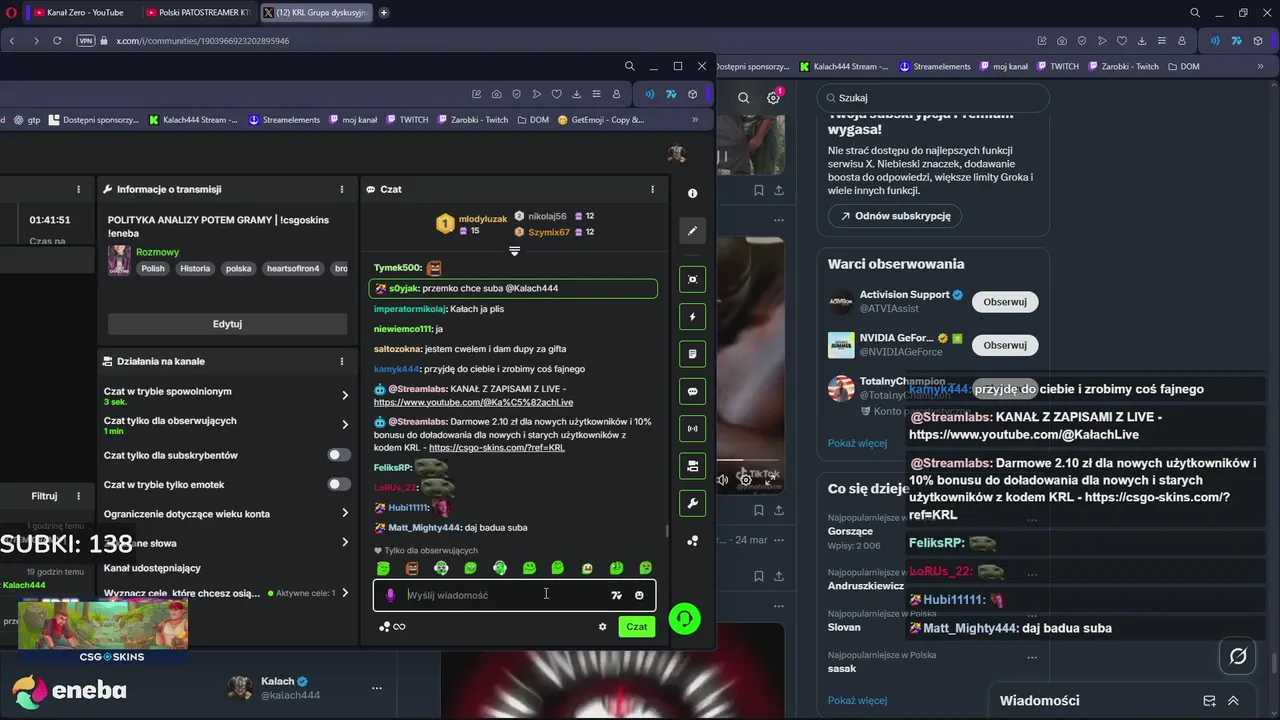Click the Opera logo menu icon

point(12,12)
